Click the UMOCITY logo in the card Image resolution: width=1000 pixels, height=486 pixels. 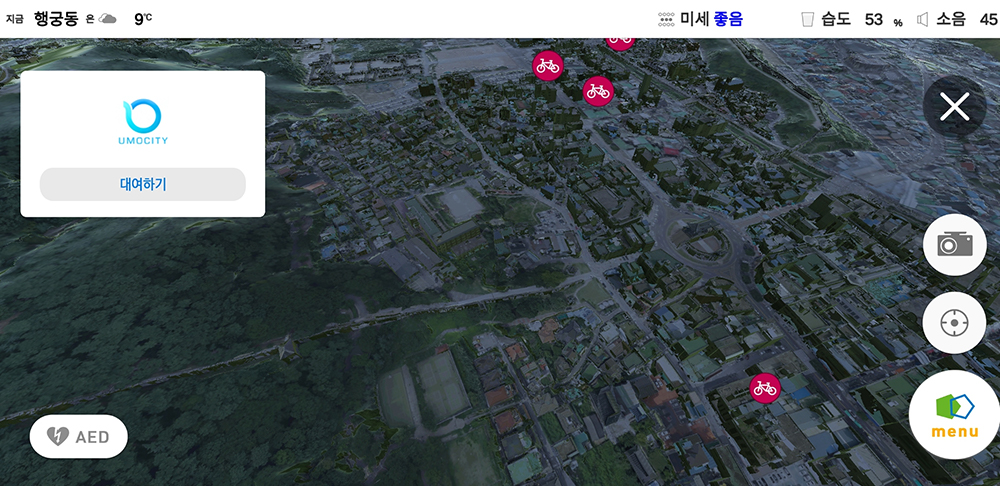(x=142, y=122)
